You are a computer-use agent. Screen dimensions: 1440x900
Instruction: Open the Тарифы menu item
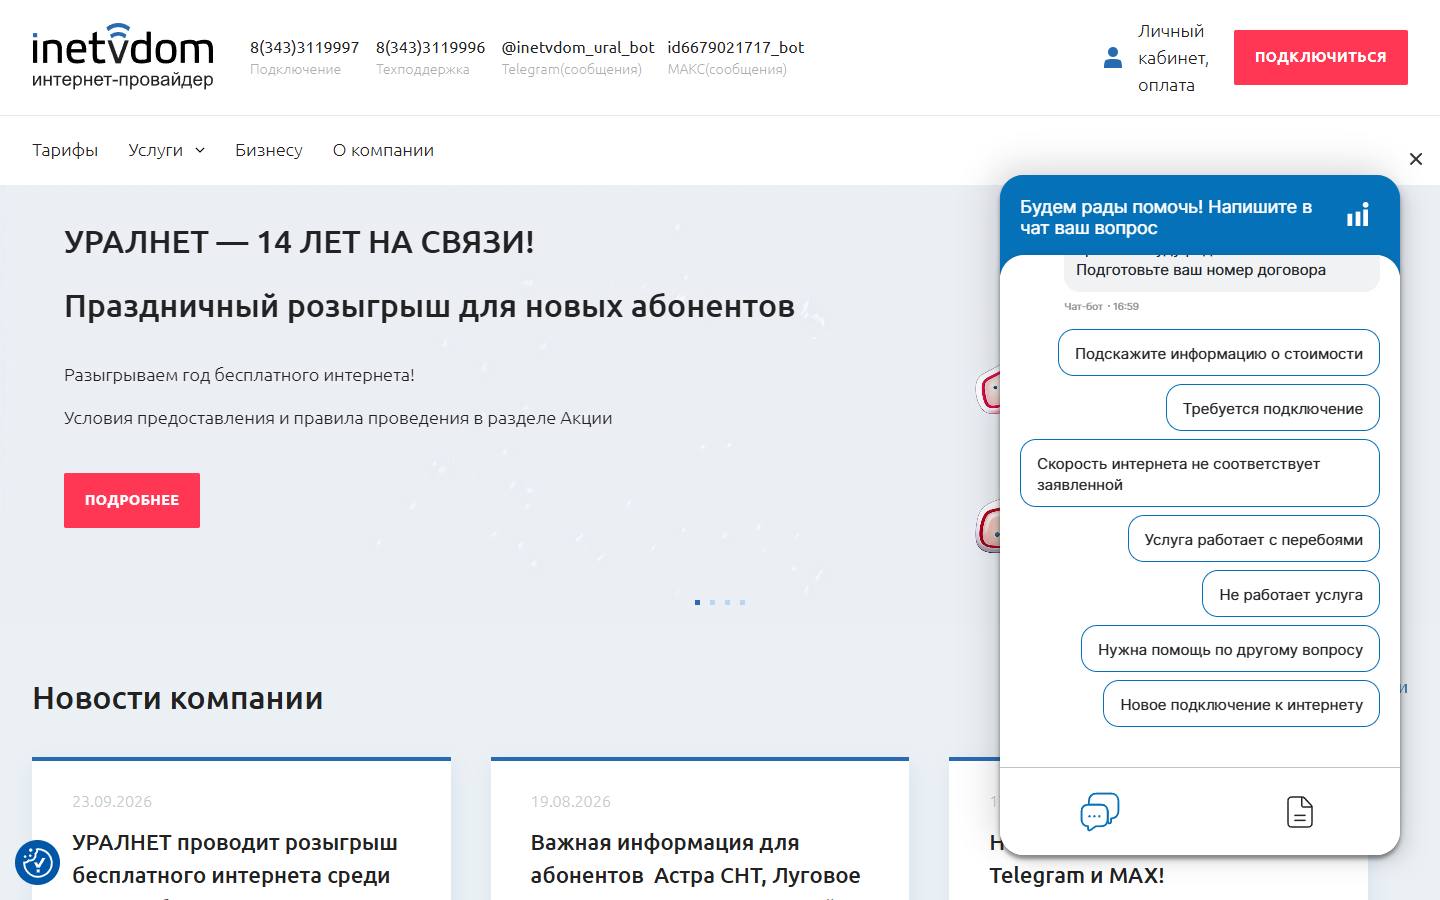(65, 150)
